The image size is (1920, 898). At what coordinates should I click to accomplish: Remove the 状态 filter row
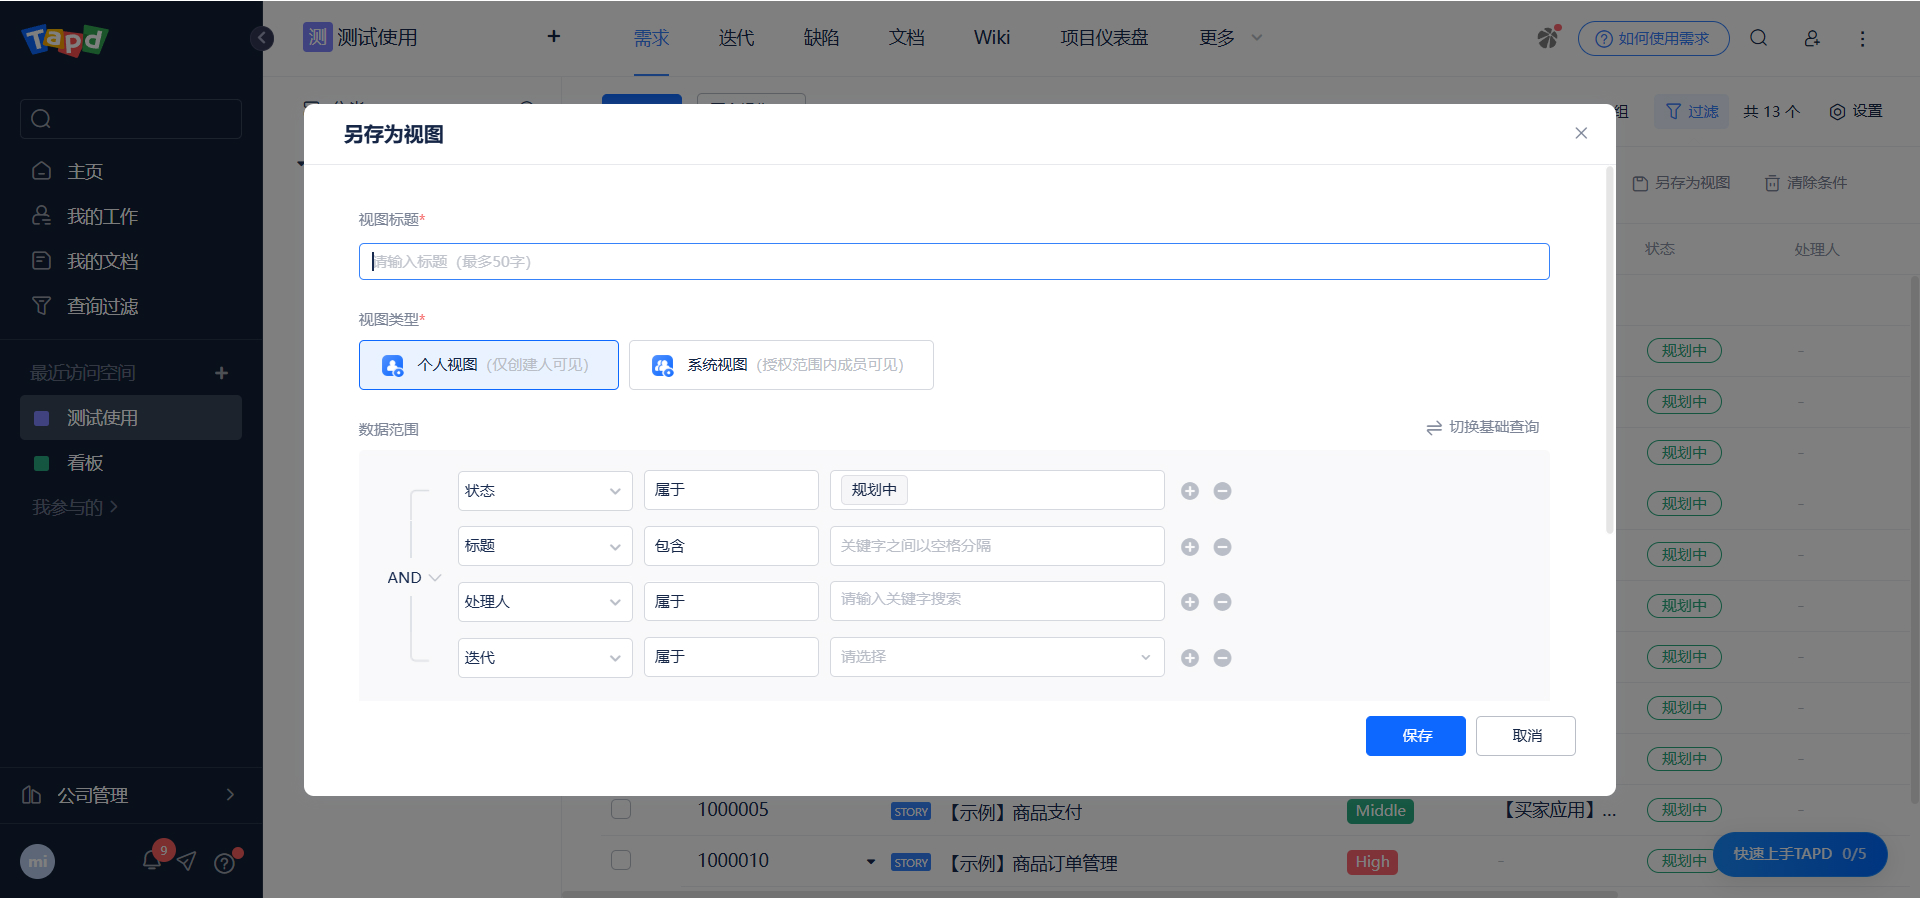tap(1222, 491)
